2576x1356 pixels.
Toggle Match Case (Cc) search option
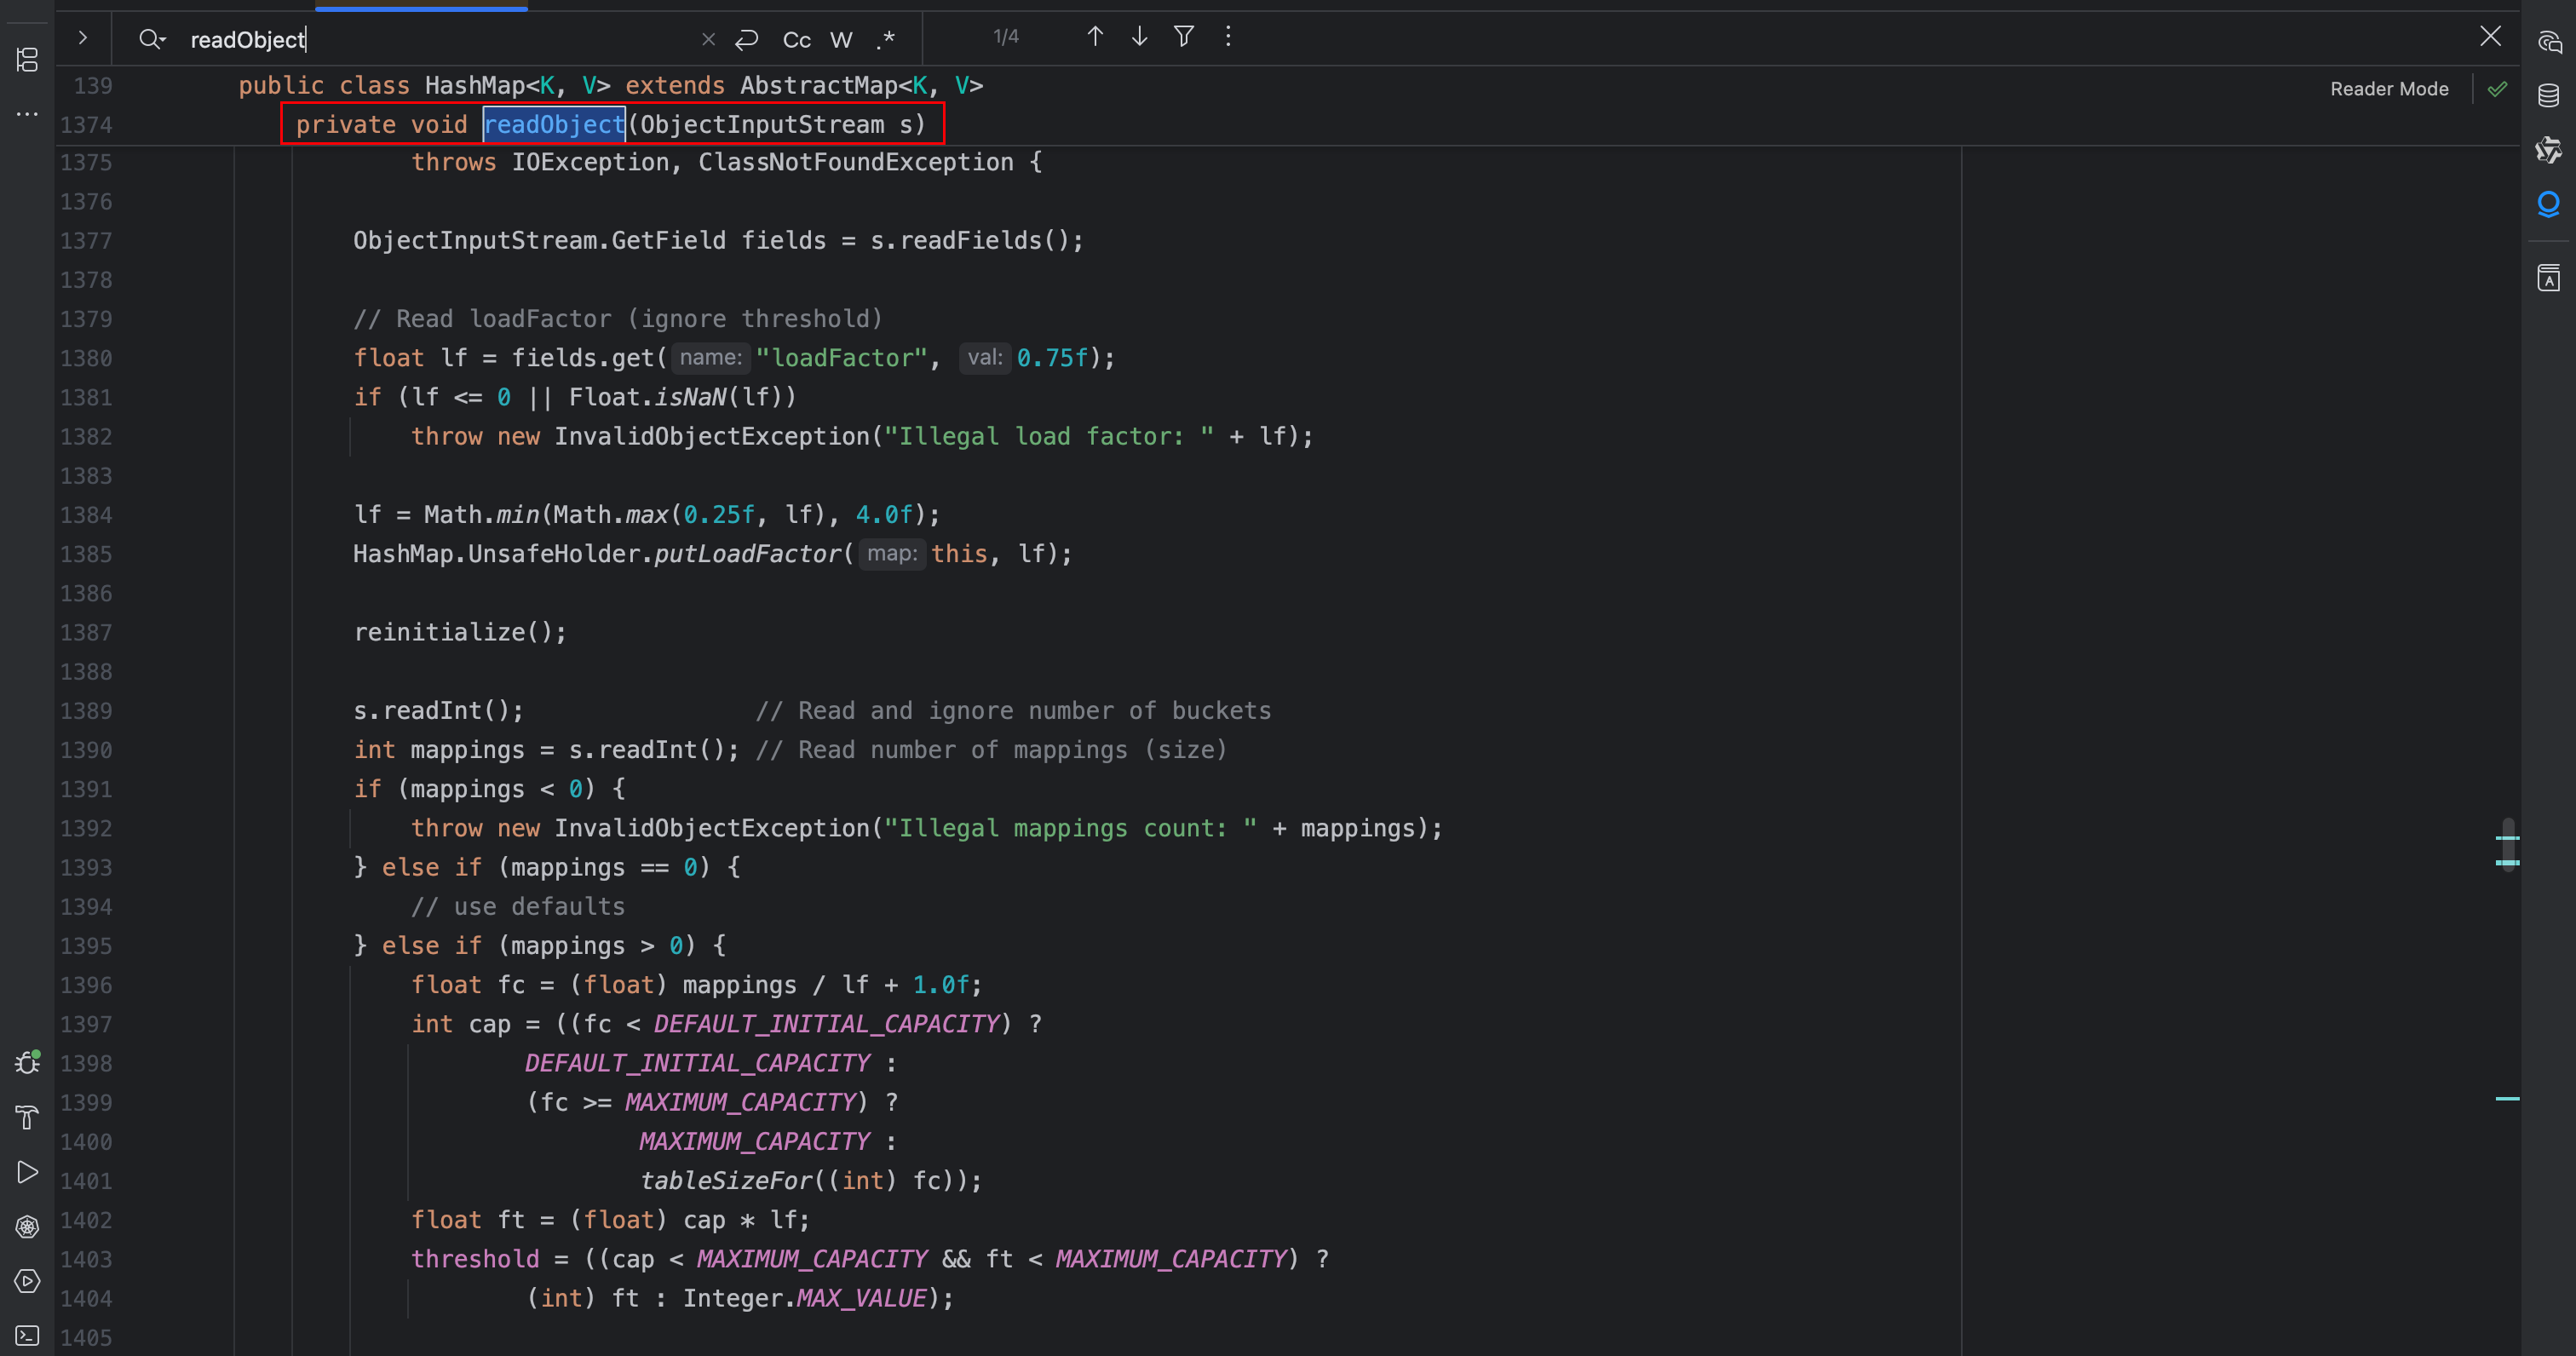pyautogui.click(x=796, y=40)
